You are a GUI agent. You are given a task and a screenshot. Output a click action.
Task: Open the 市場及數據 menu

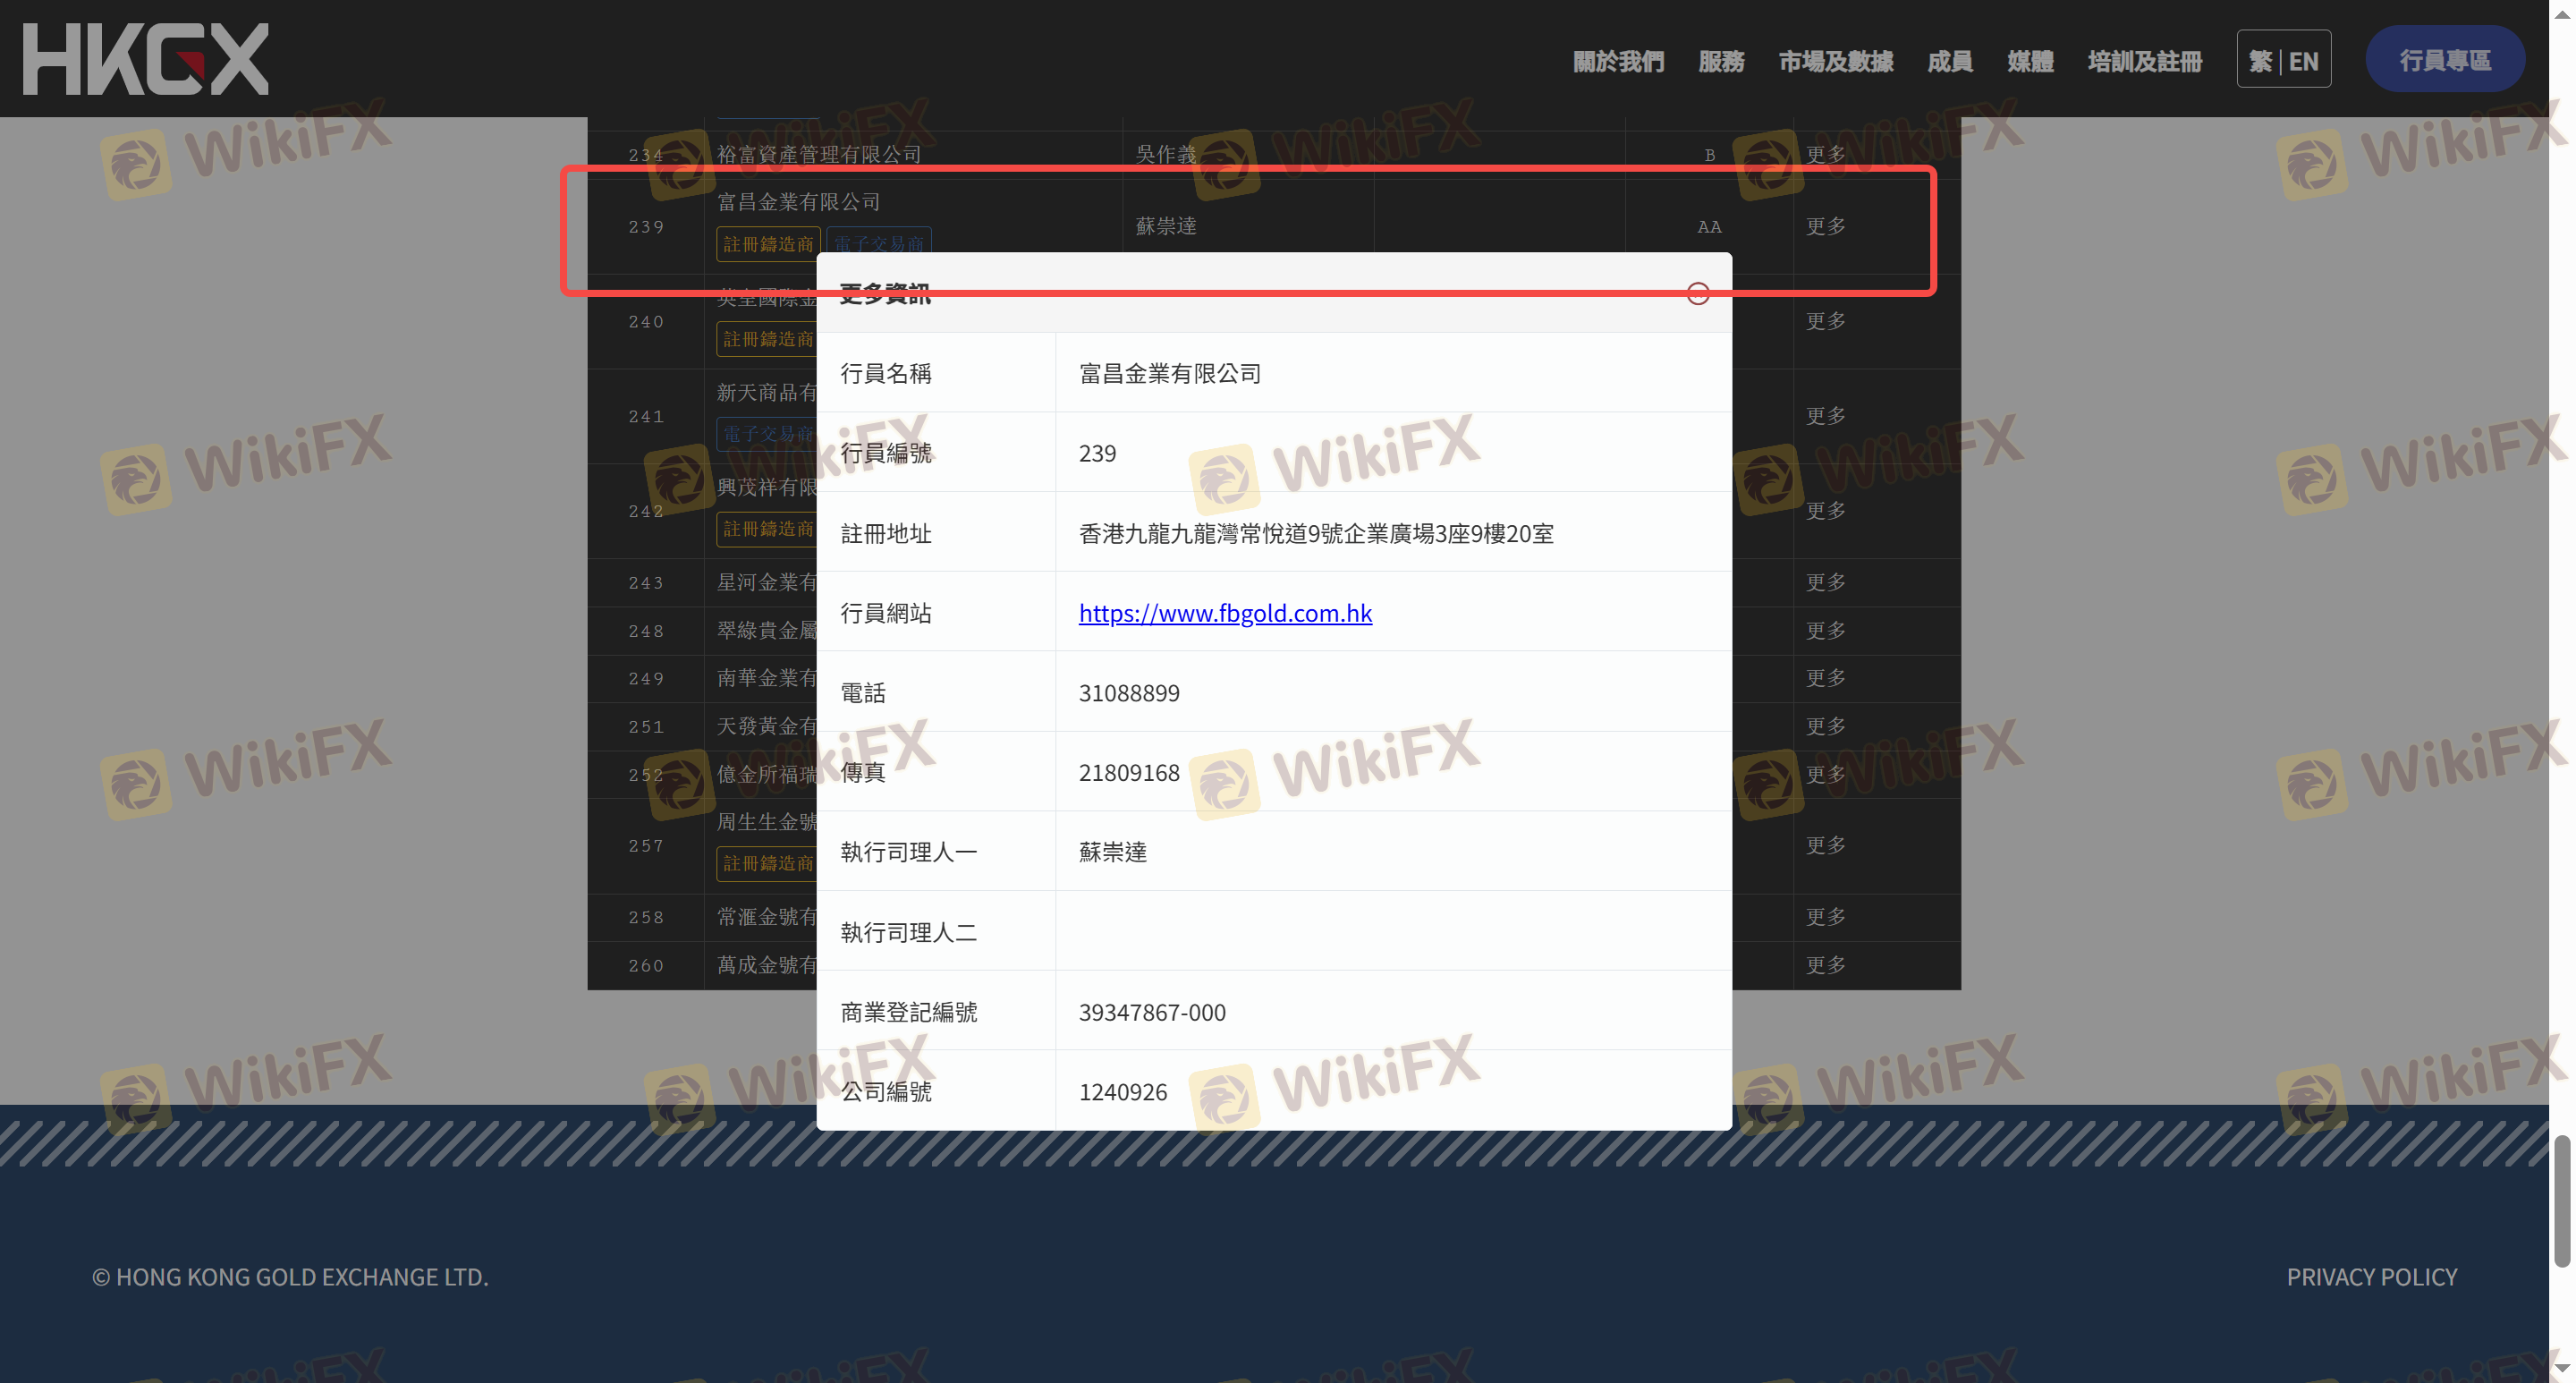tap(1835, 61)
